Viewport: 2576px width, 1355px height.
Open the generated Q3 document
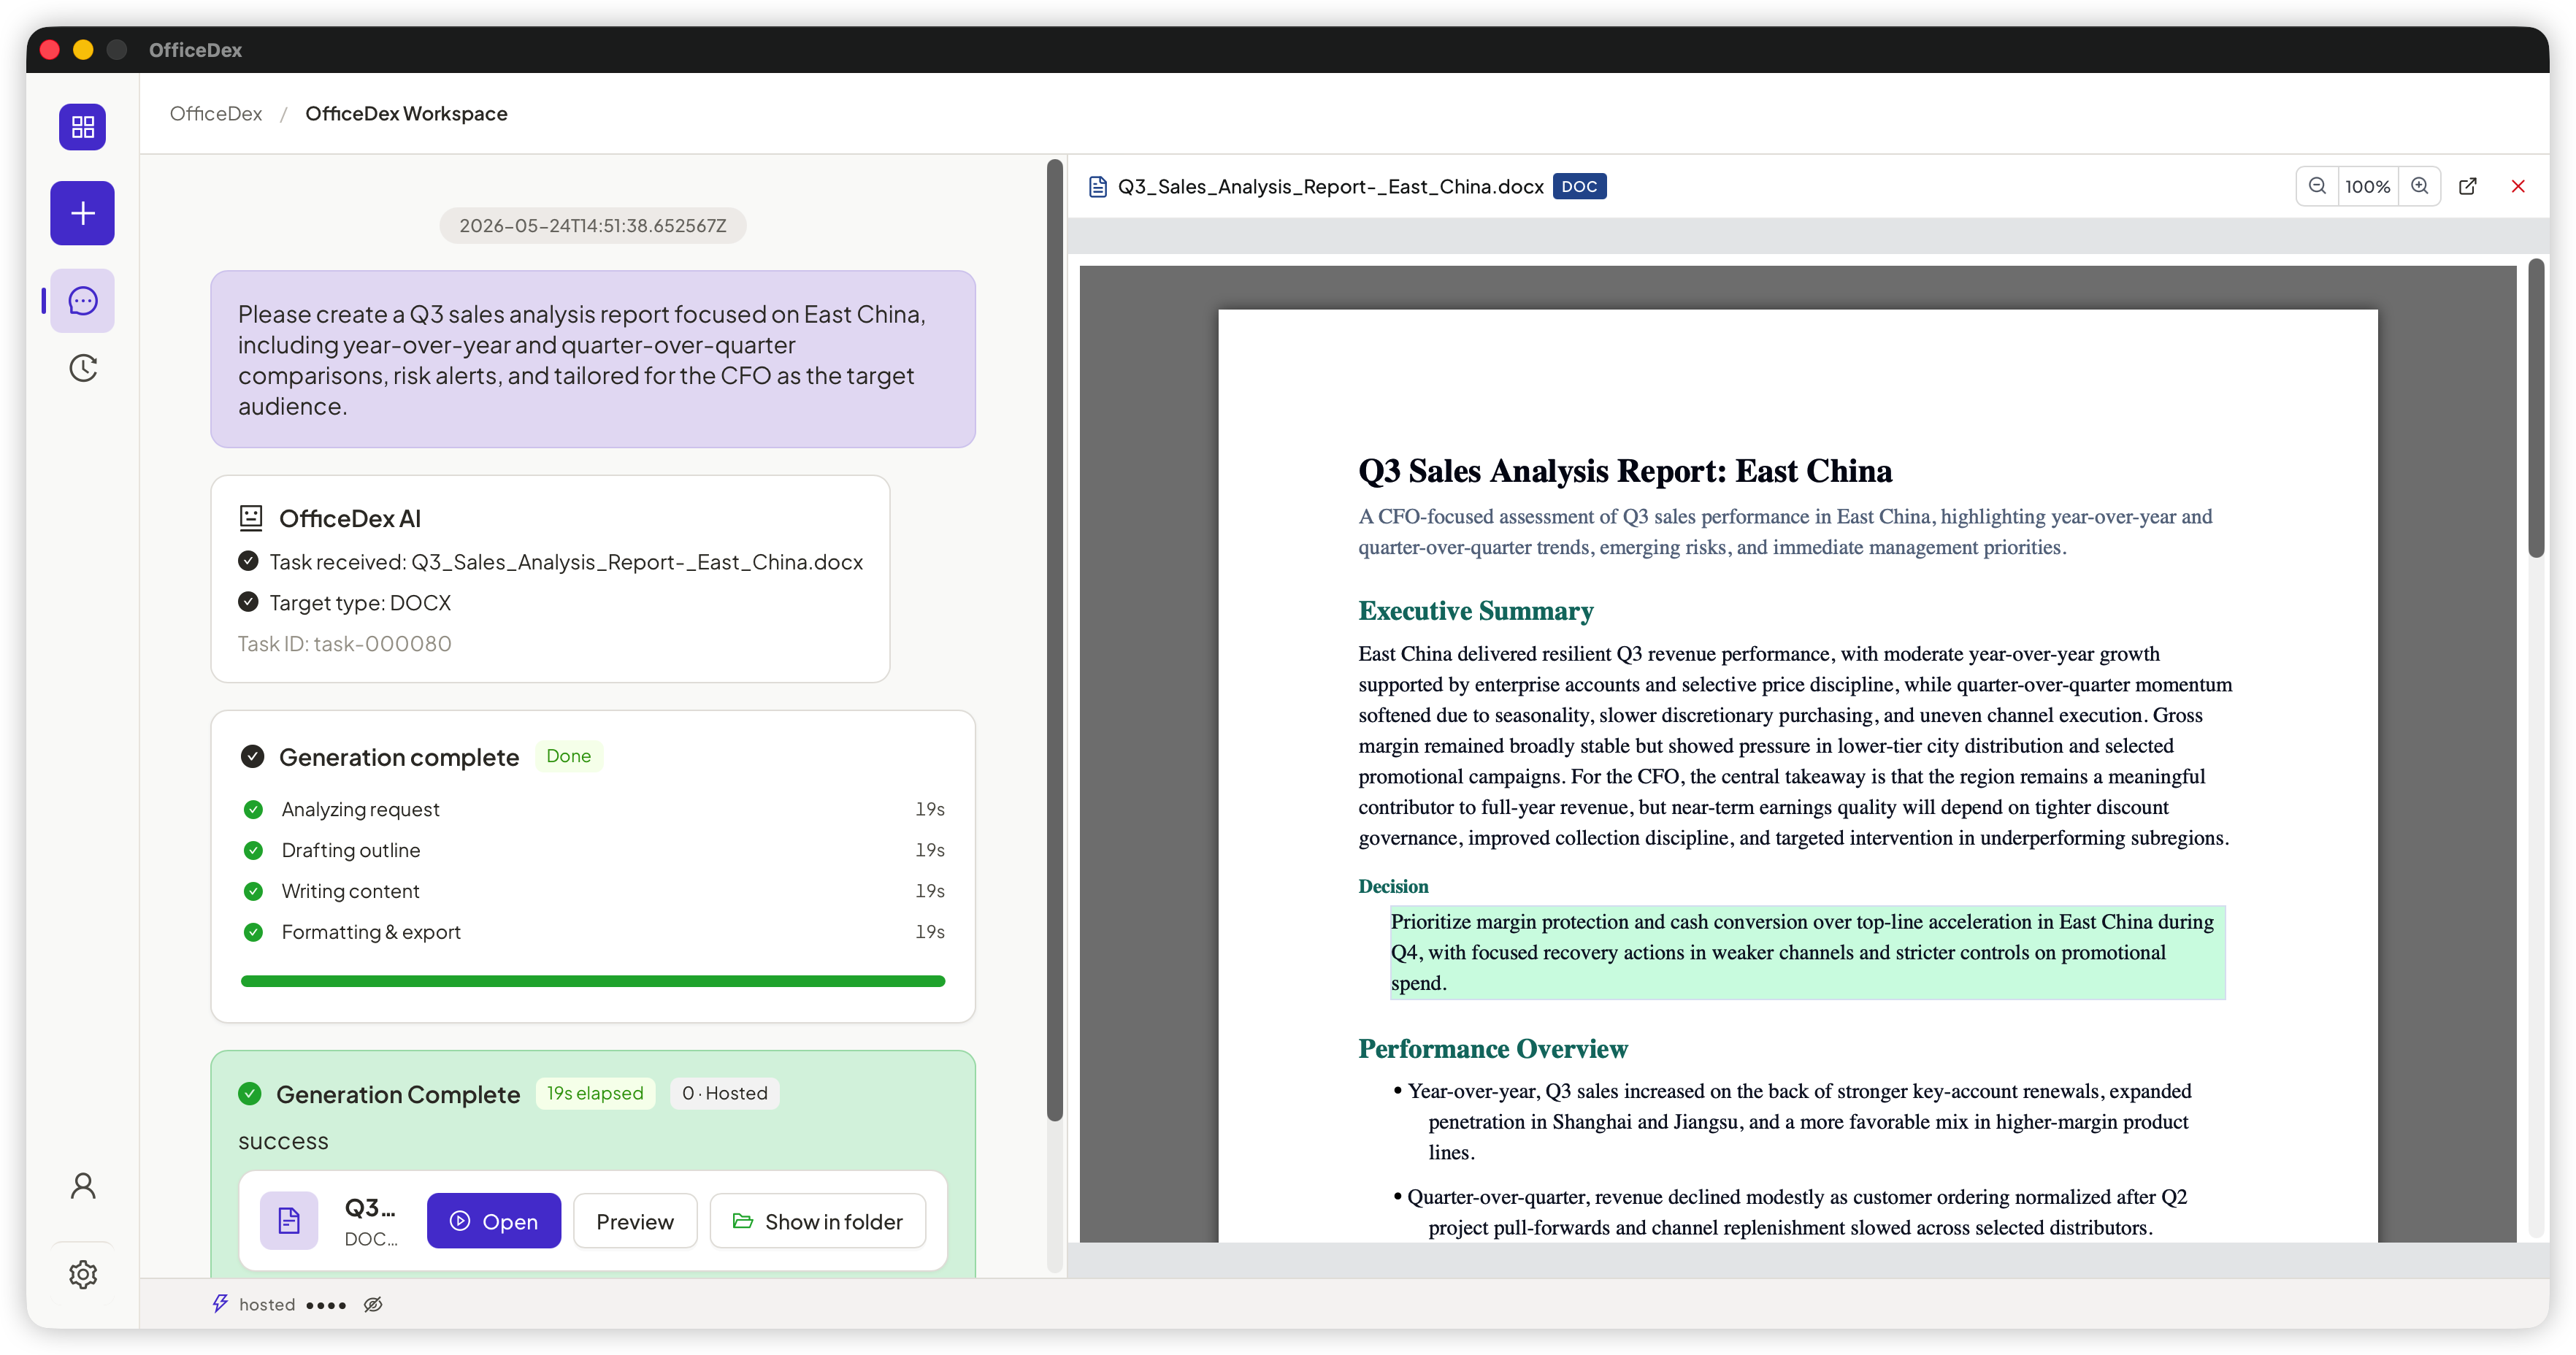click(x=494, y=1221)
